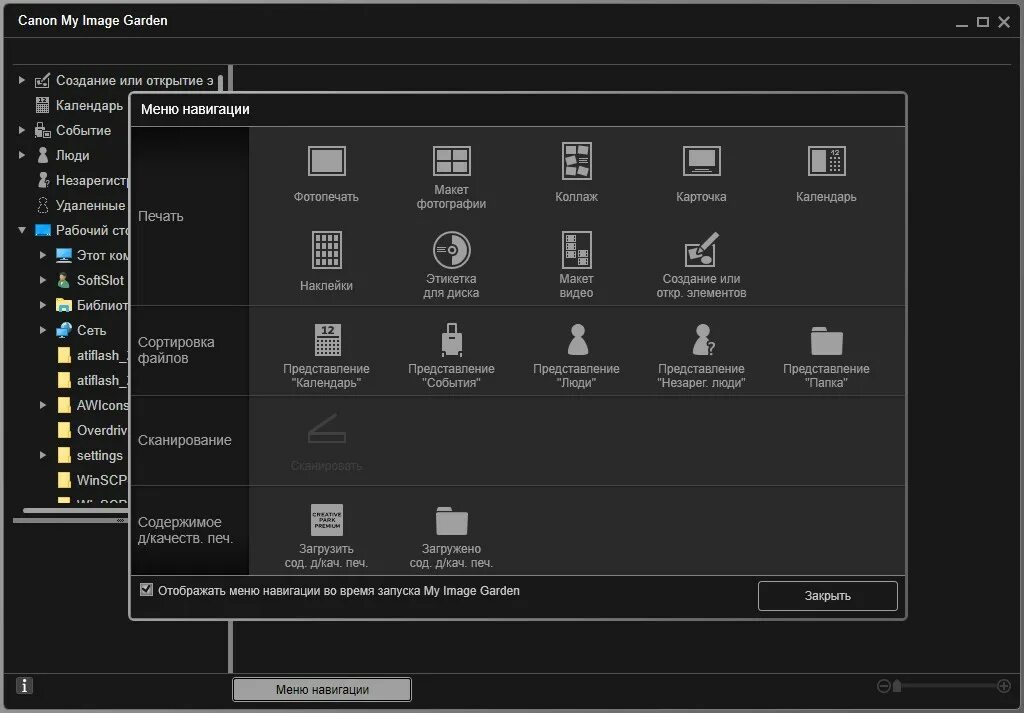Open the Календарь print icon in navigation menu
Screen dimensions: 1024x713
tap(827, 161)
